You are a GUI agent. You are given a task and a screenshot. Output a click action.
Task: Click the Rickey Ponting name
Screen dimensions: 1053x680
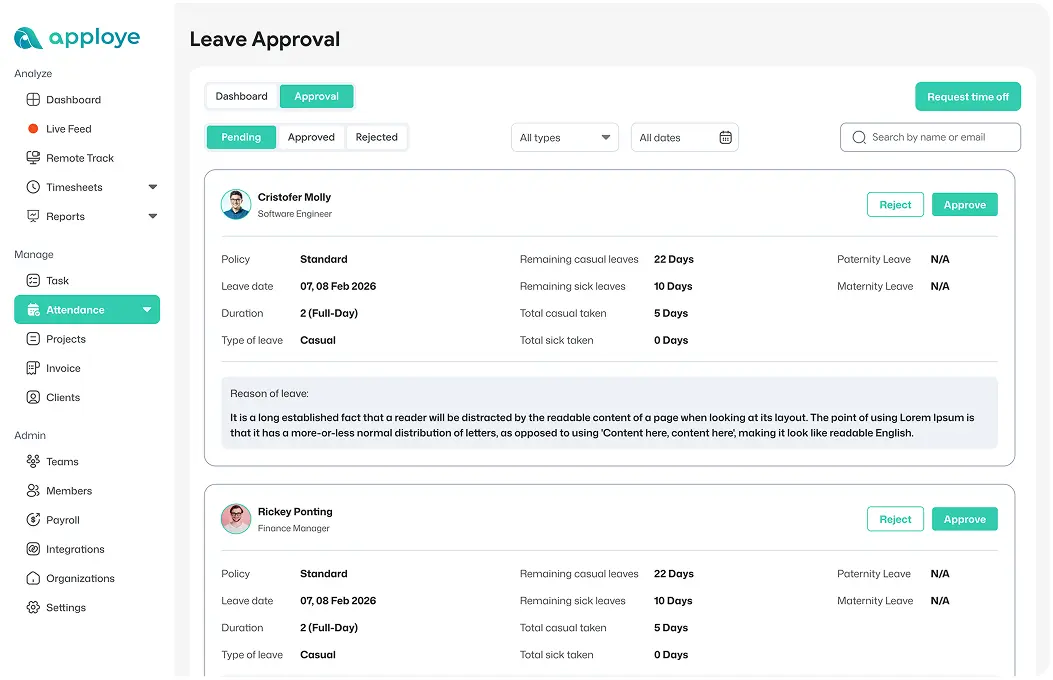(x=295, y=512)
